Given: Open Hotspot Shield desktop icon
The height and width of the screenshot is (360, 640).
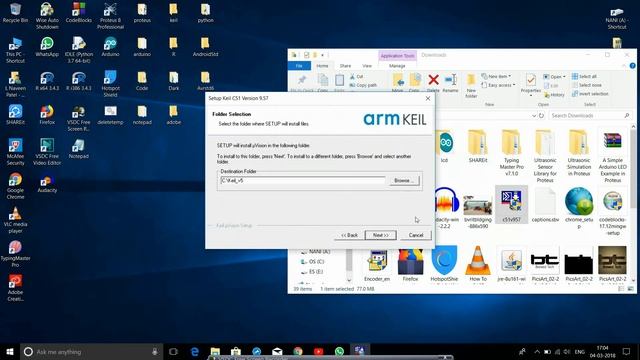Looking at the screenshot, I should tap(110, 84).
